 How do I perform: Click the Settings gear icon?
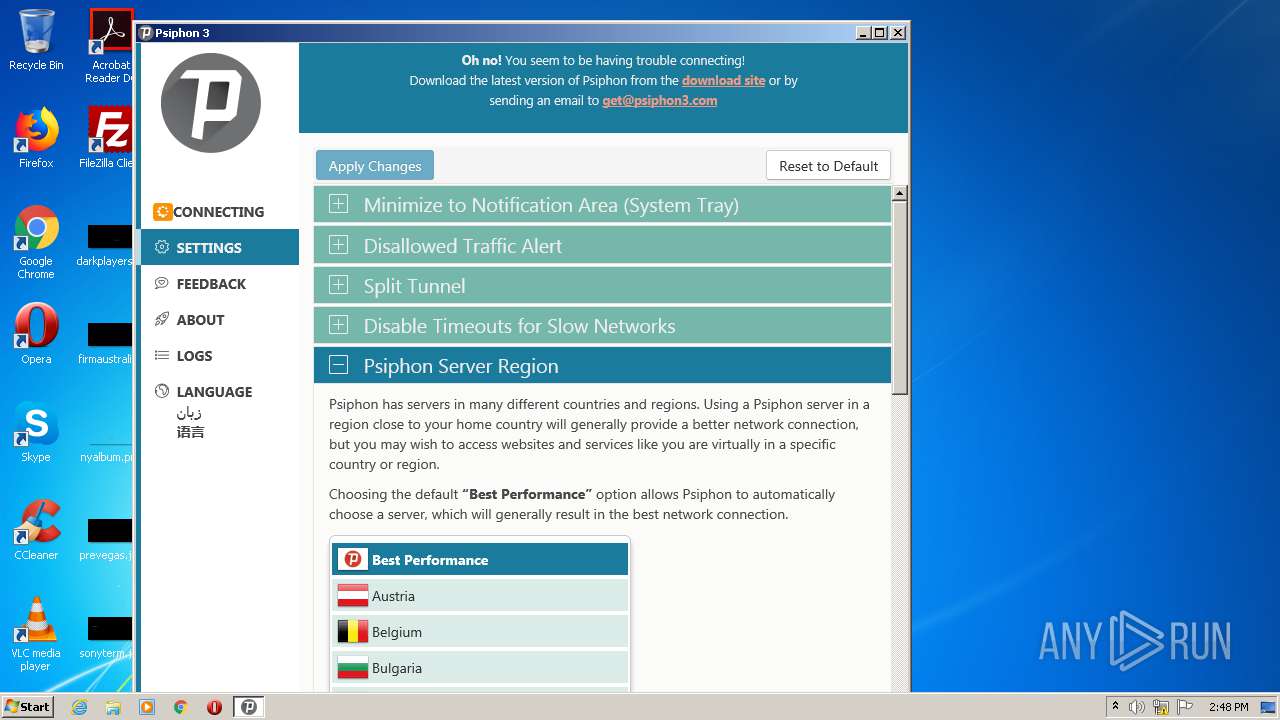point(161,248)
